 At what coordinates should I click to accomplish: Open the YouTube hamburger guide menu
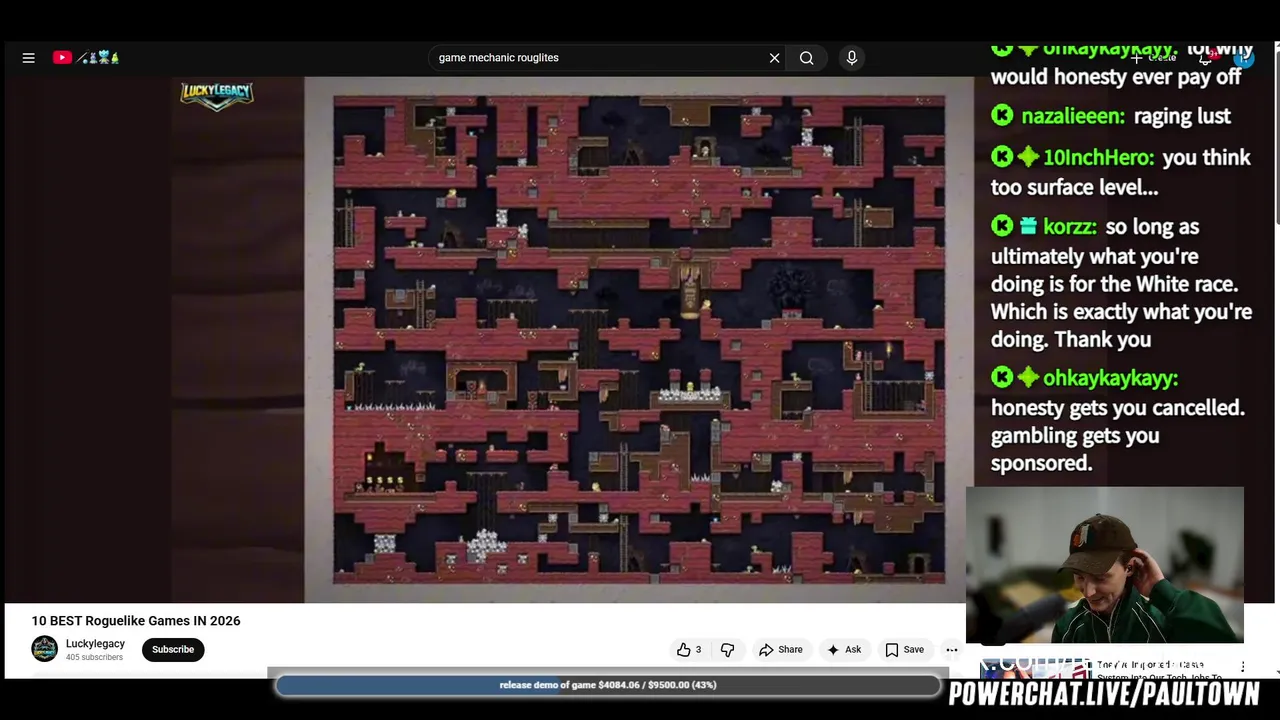pyautogui.click(x=29, y=58)
